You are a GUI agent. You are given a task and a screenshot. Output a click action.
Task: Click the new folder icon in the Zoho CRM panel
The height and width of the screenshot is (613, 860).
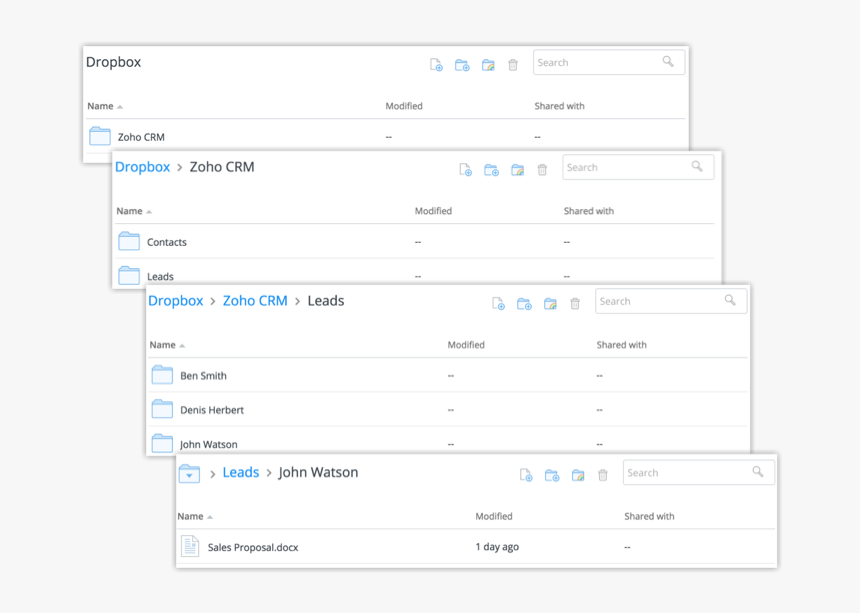pos(491,170)
